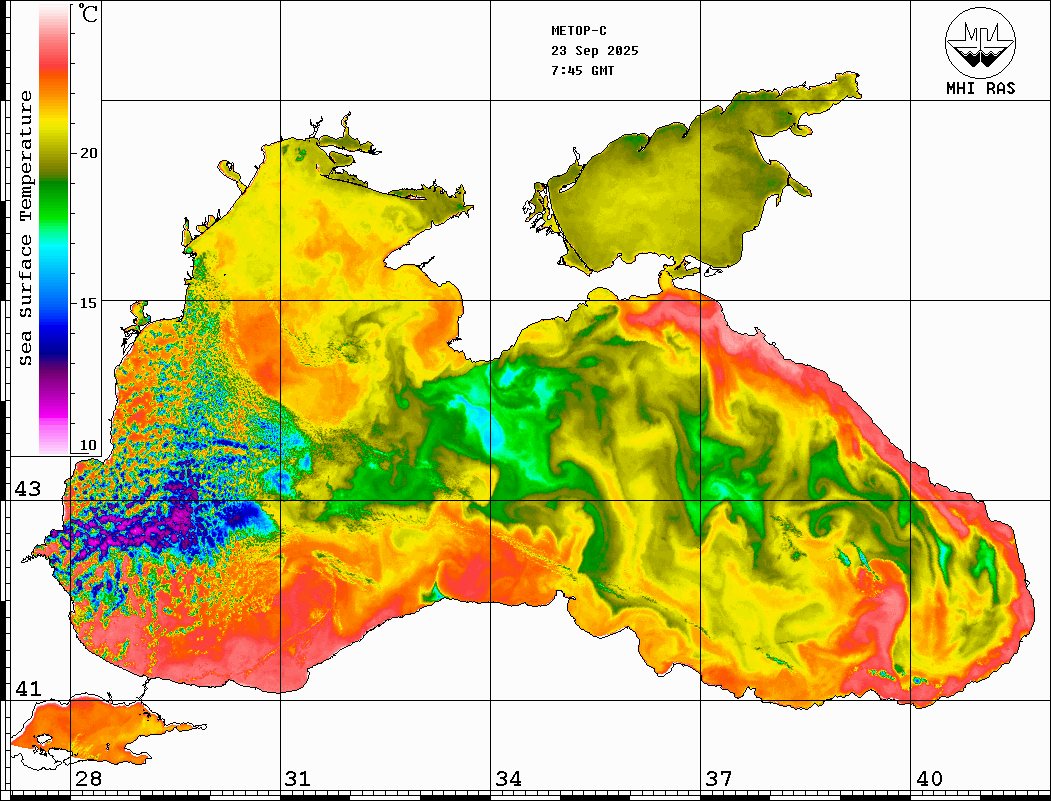Click the METOP-C satellite name label

click(x=578, y=30)
